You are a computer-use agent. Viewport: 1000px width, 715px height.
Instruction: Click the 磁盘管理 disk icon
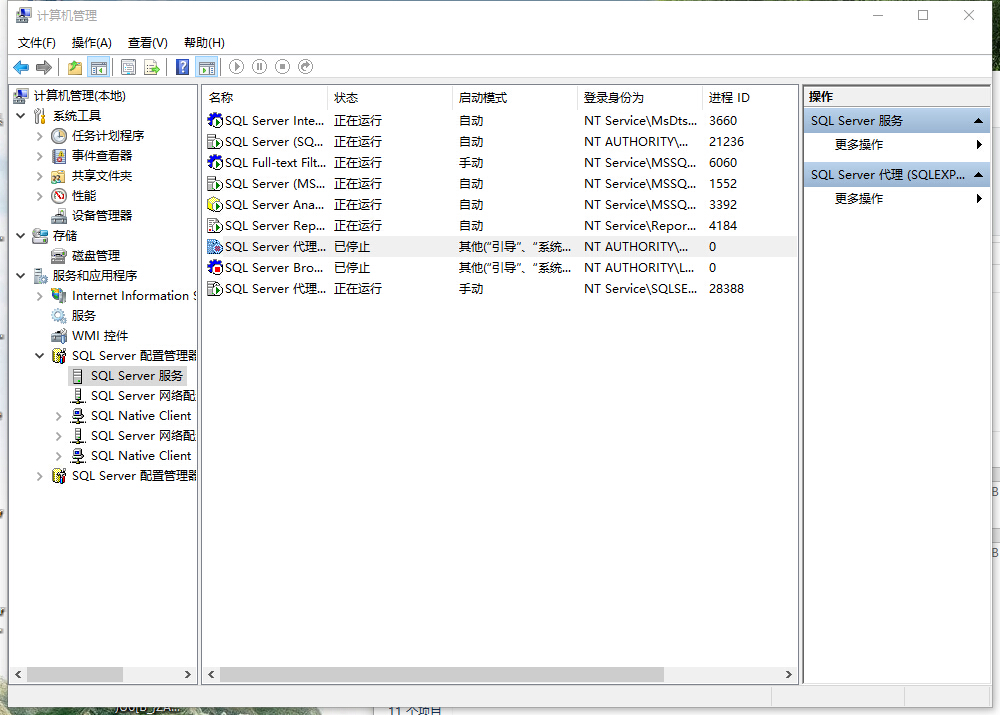[x=59, y=256]
